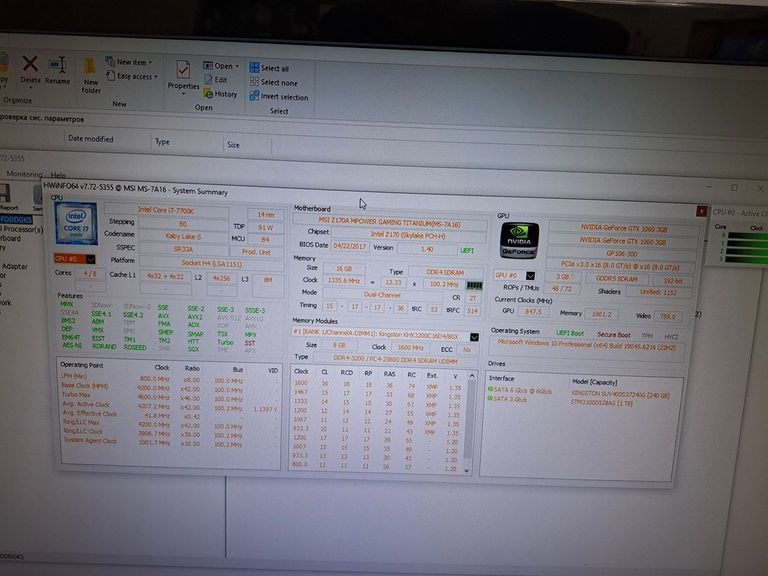Click the Dual-Channel mode field
Screen dimensions: 768x576
pyautogui.click(x=382, y=294)
